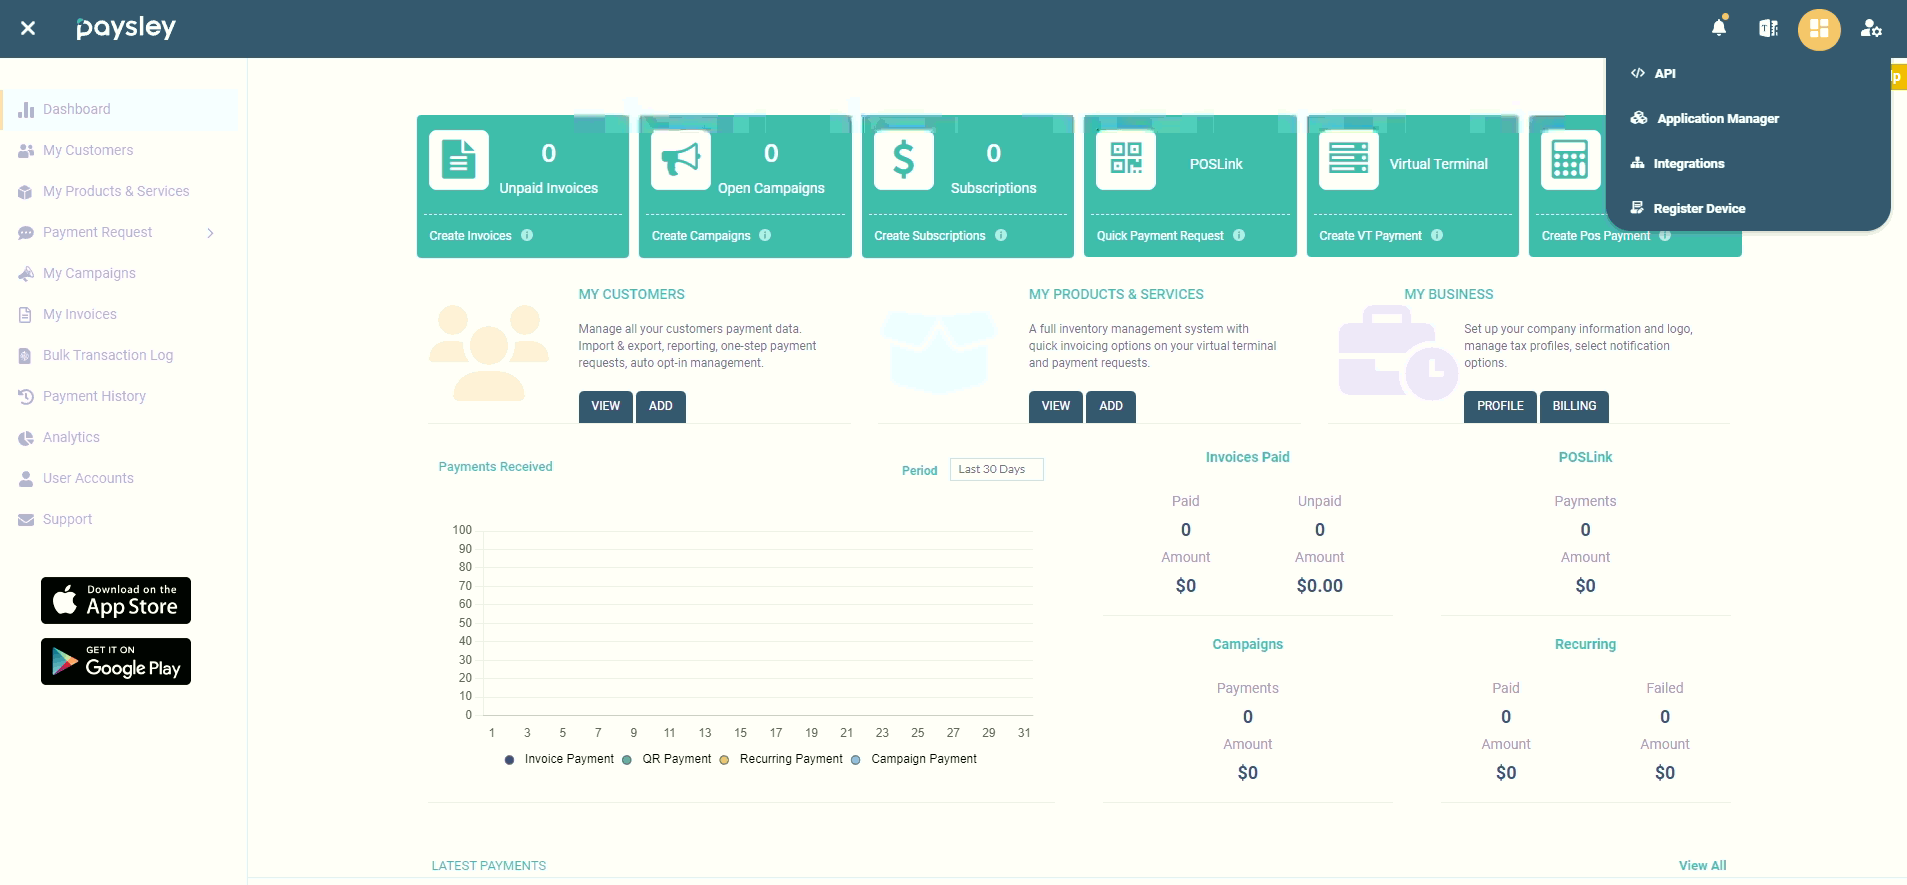
Task: Toggle the yellow apps grid menu button
Action: [1819, 29]
